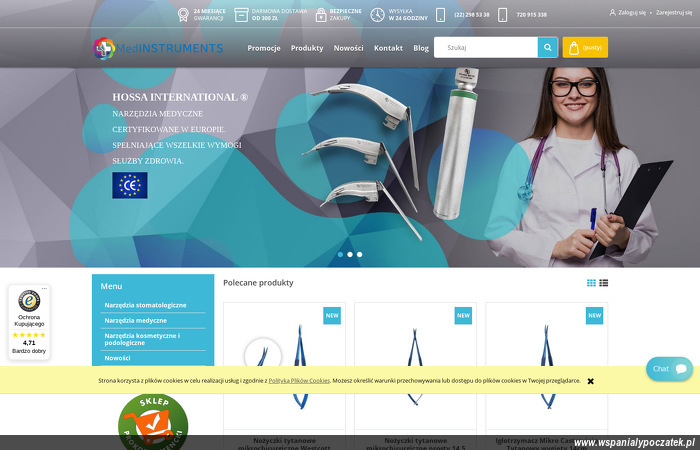Click the Zarejestruj się link
700x450 pixels.
point(674,12)
